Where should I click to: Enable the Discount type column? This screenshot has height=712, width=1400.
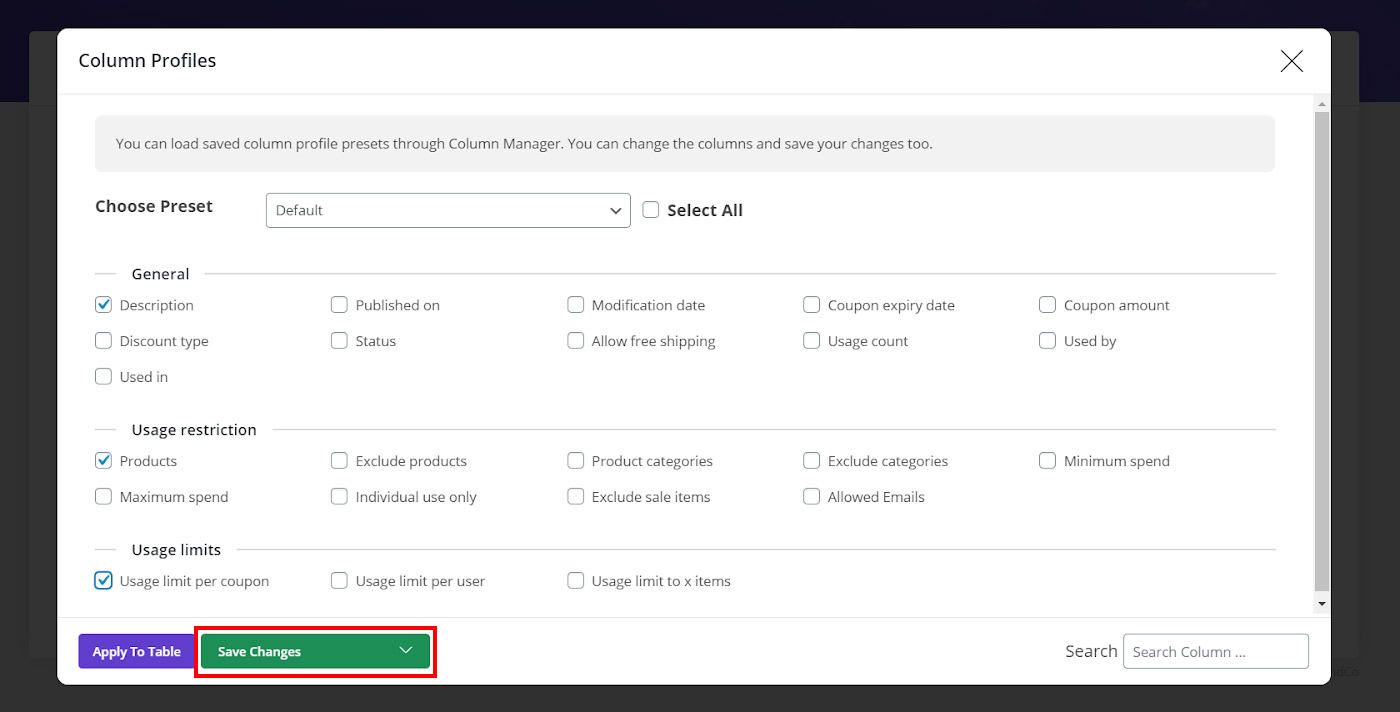(103, 341)
